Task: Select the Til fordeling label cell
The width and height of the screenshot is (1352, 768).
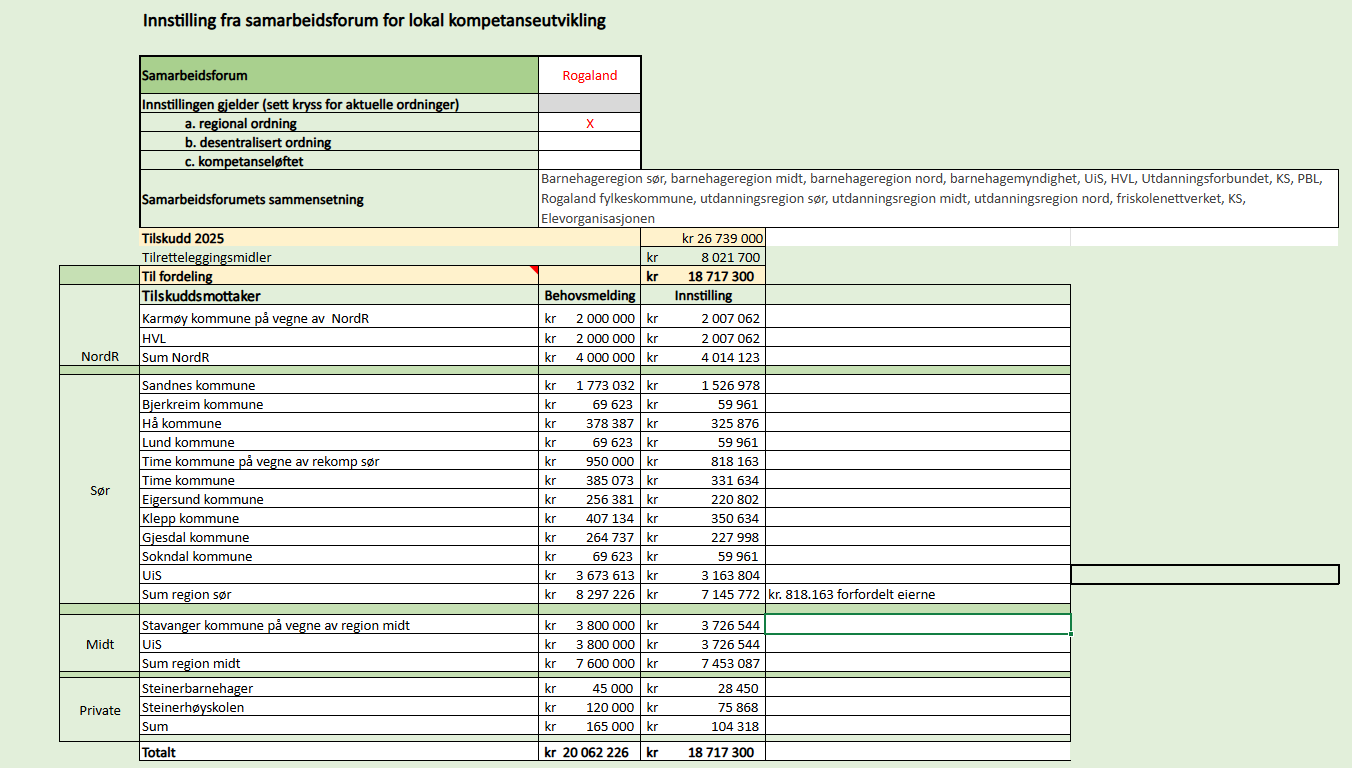Action: [339, 276]
